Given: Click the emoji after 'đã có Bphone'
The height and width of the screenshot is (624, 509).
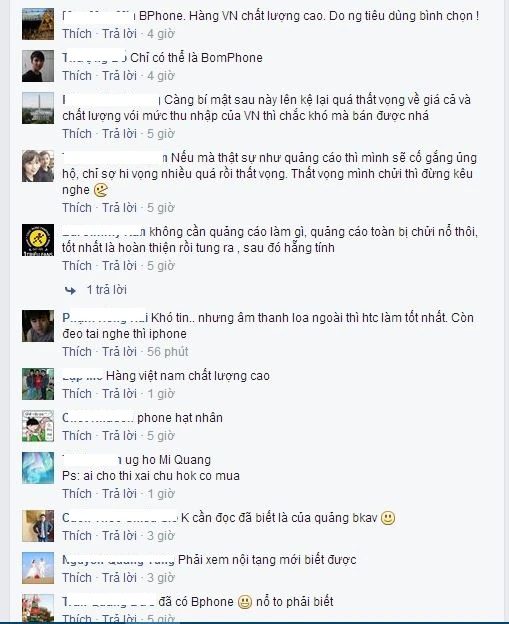Looking at the screenshot, I should (x=245, y=602).
